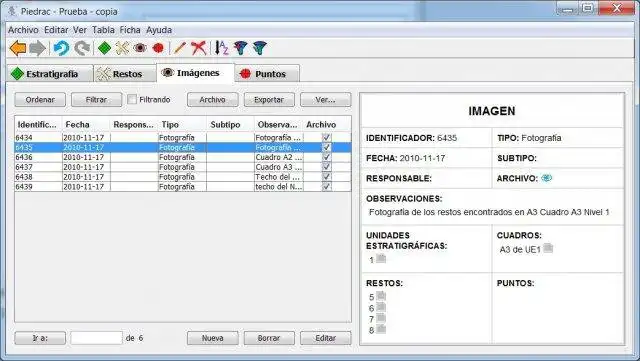Open the sheet icon next to A3 de UE1
Viewport: 640px width, 361px height.
click(x=548, y=248)
